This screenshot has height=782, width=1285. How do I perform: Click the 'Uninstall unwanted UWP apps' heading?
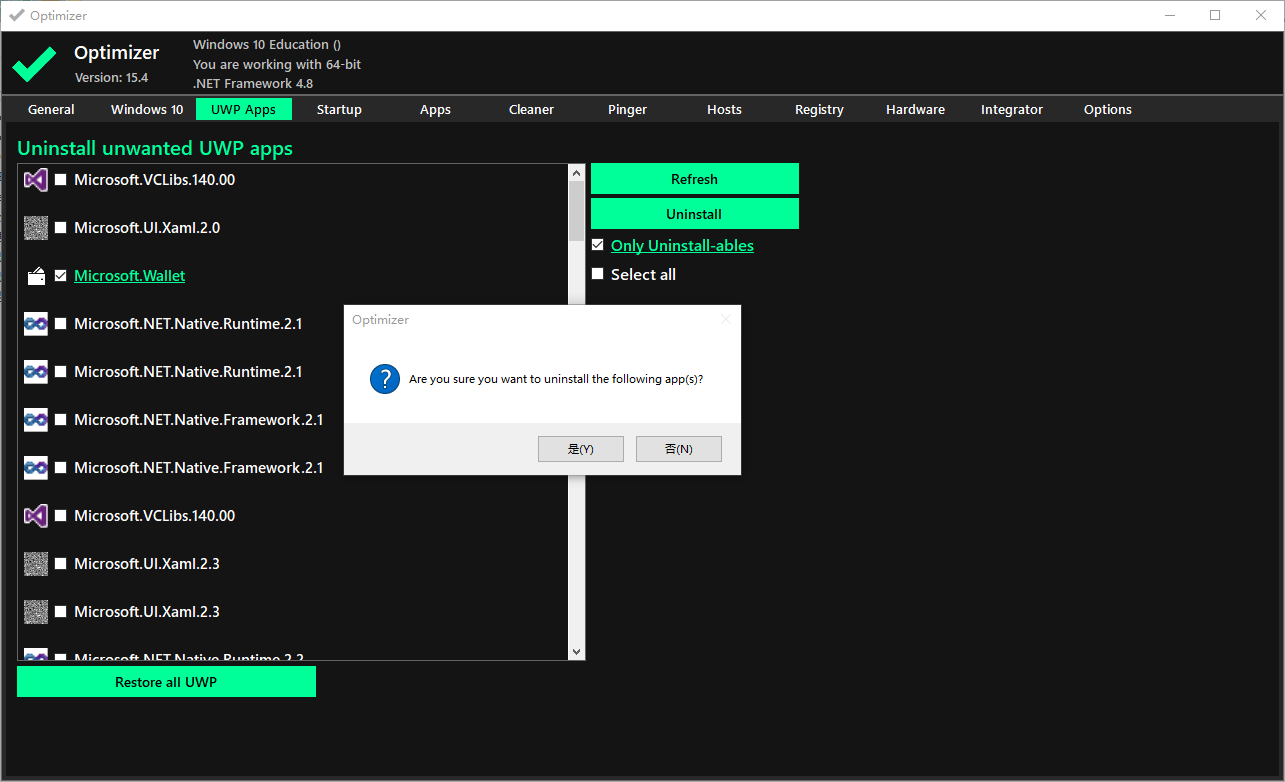(155, 148)
